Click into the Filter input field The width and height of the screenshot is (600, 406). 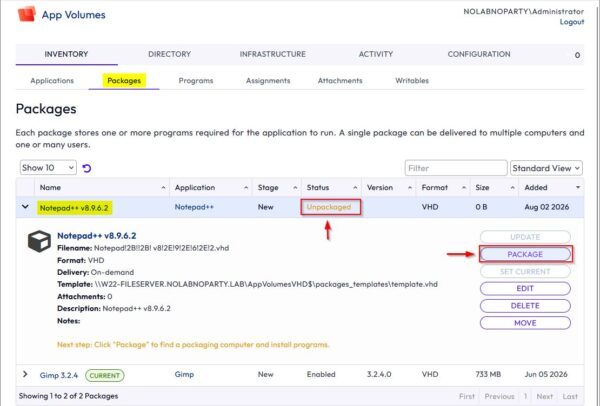click(456, 168)
